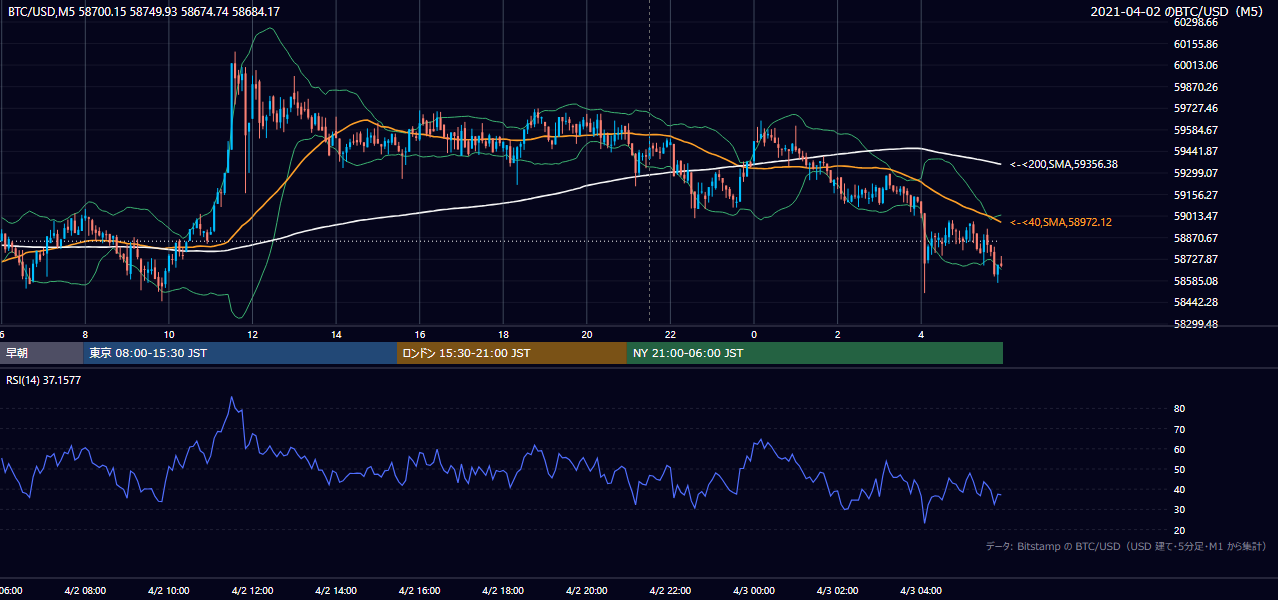Viewport: 1278px width, 600px height.
Task: Click the RSI axis value 70
Action: click(x=1179, y=429)
